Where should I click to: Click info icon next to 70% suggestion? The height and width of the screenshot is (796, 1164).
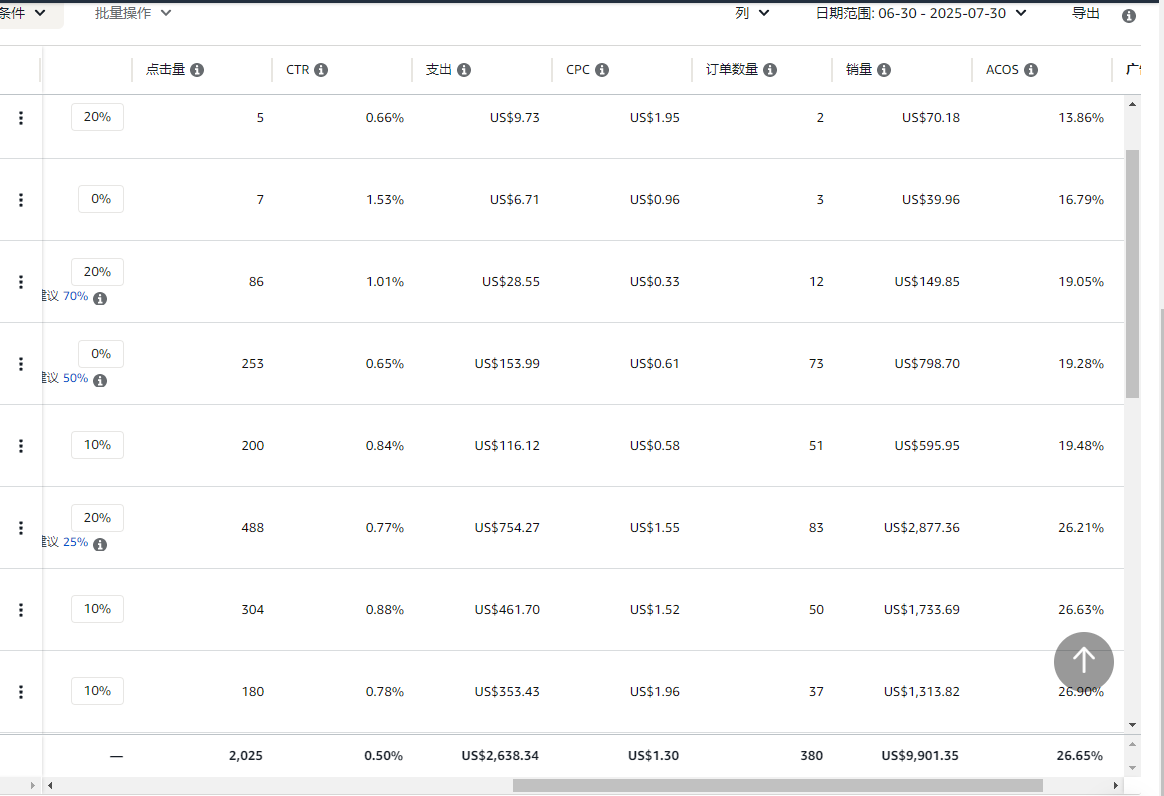click(x=100, y=298)
